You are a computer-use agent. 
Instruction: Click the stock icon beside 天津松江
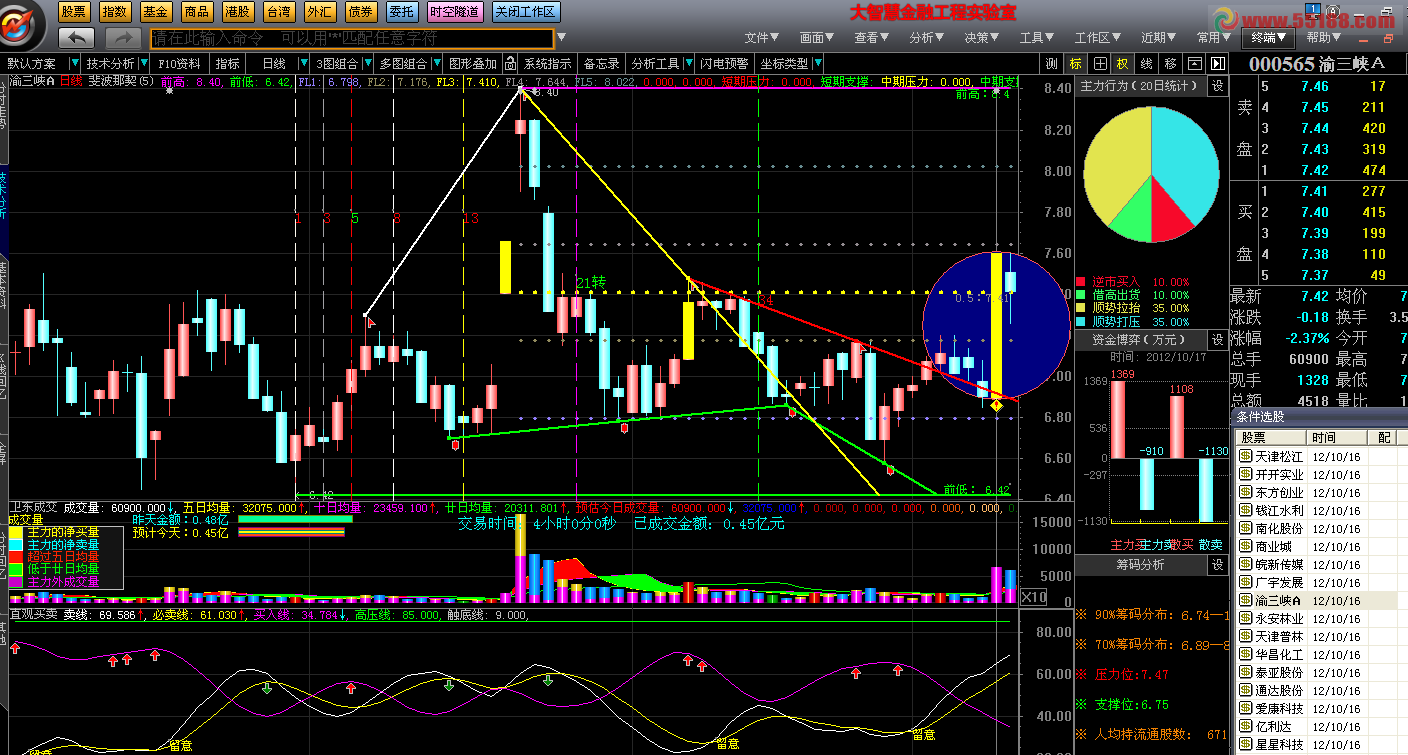pos(1245,456)
